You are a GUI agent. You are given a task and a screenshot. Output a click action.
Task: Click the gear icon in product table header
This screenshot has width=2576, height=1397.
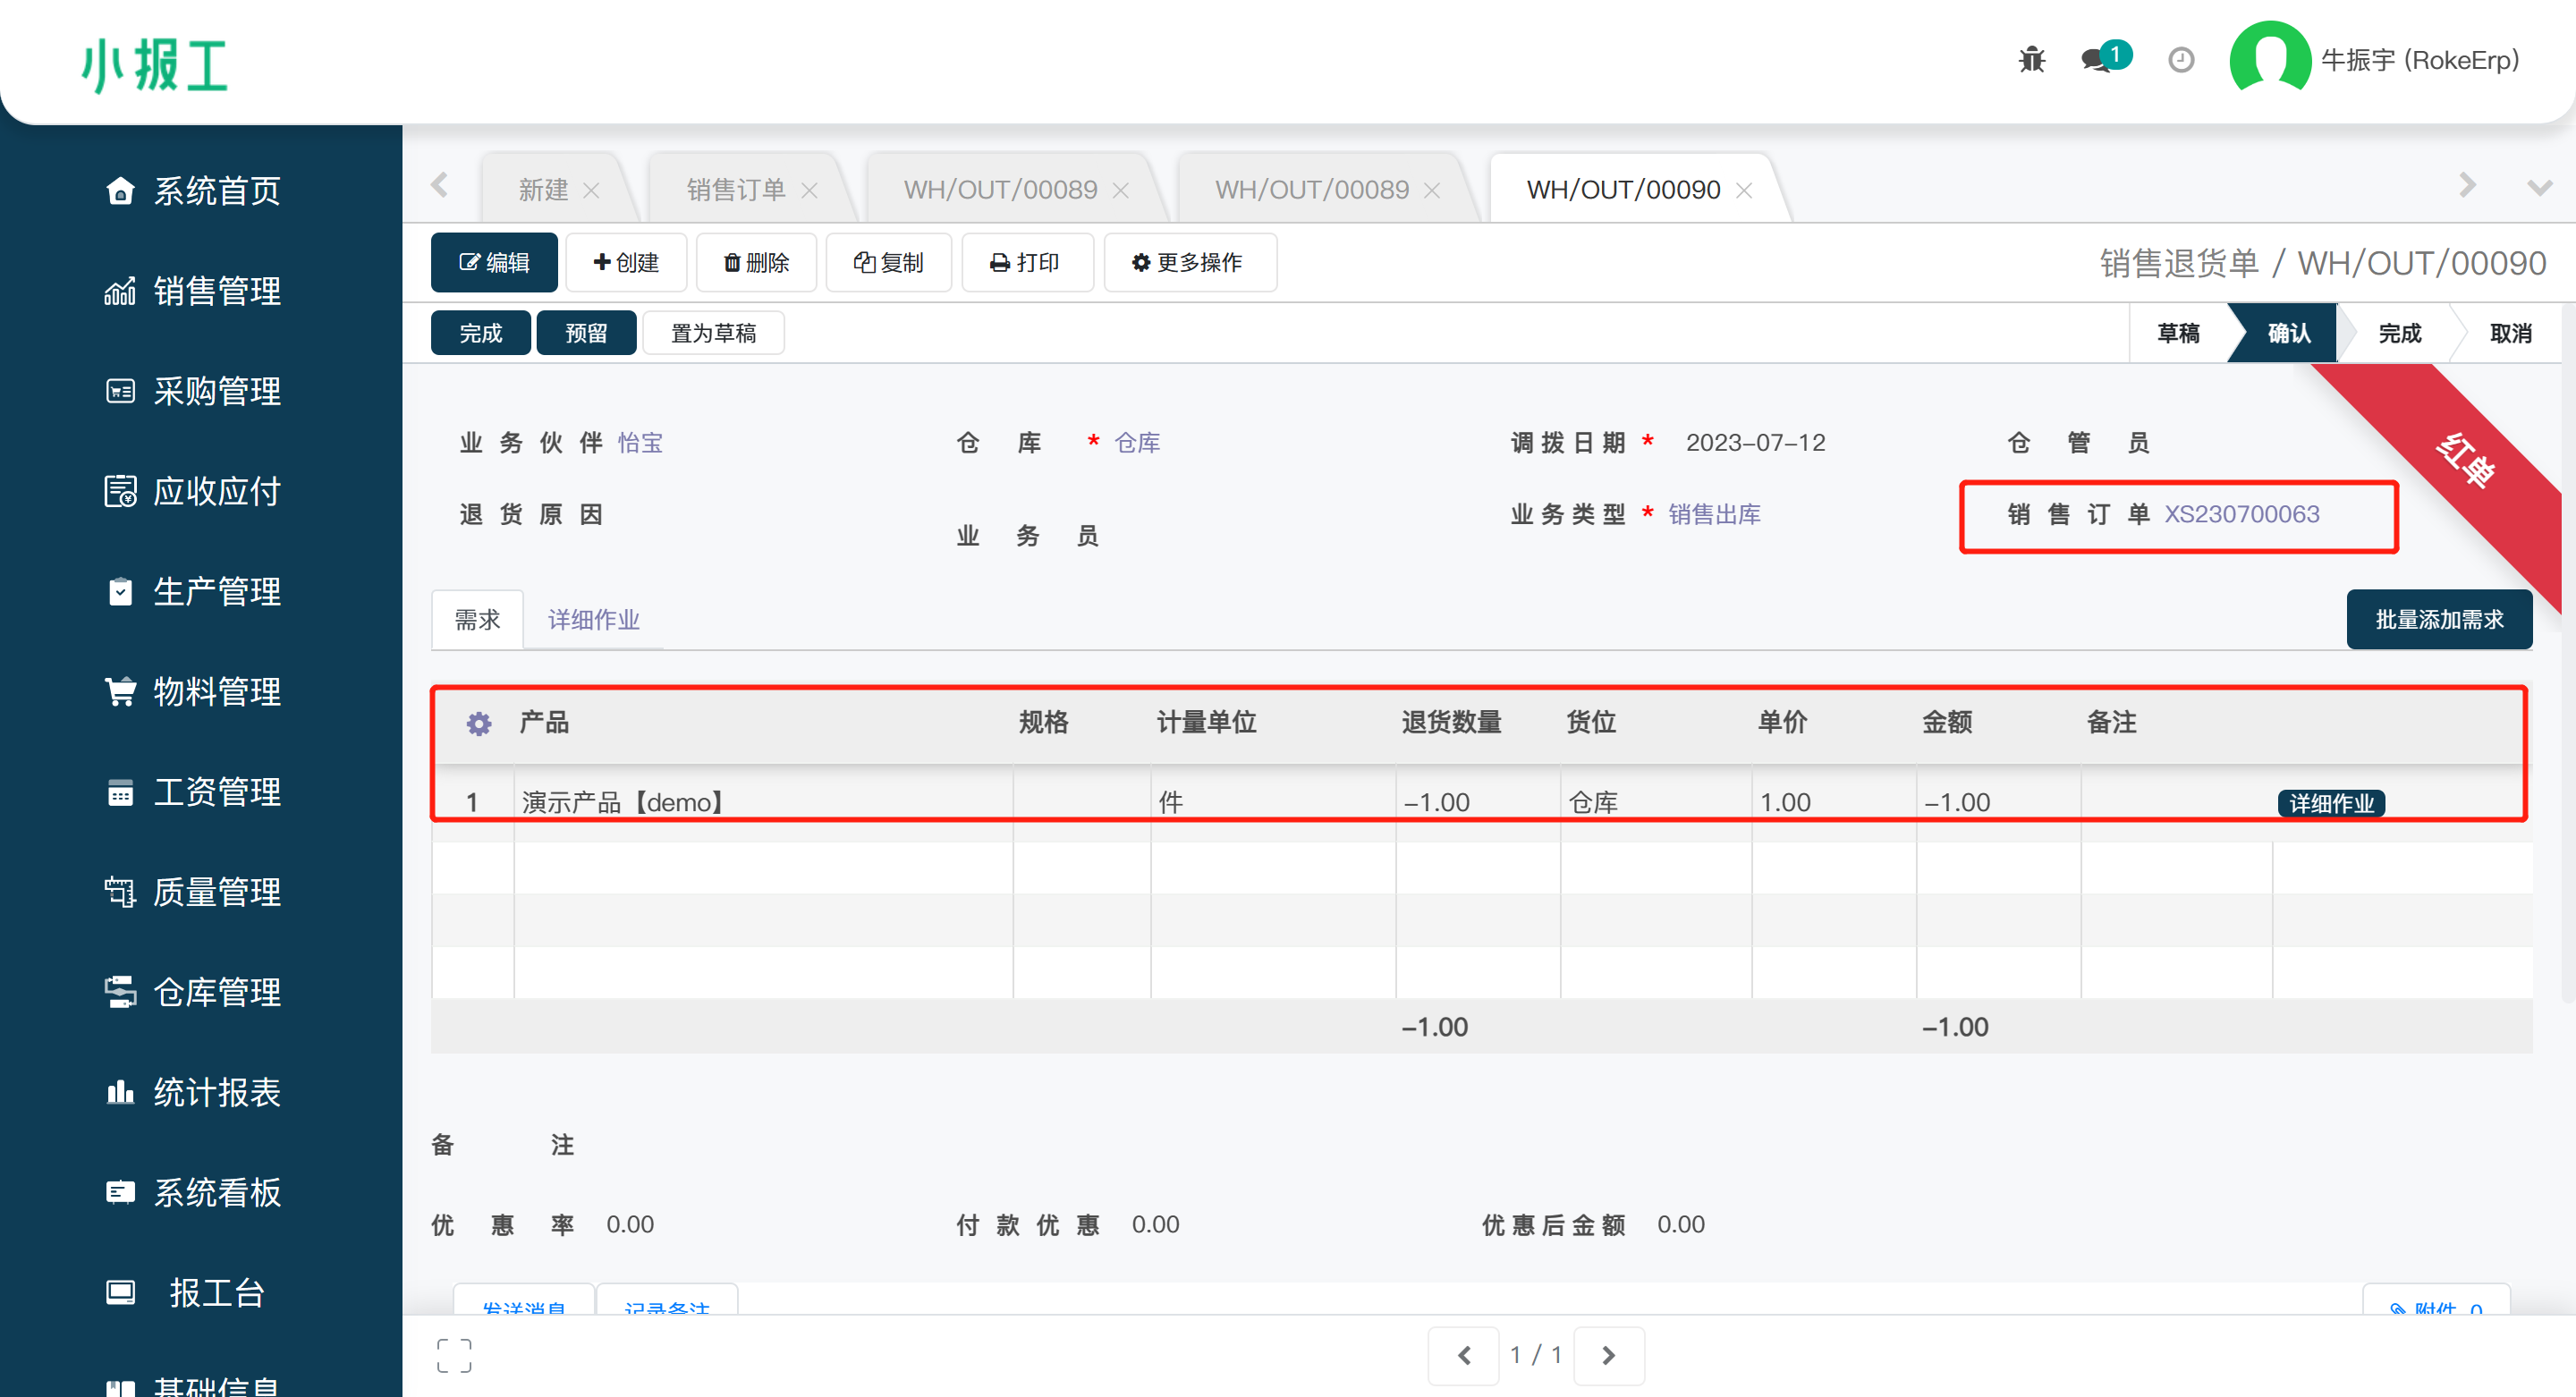[x=479, y=723]
